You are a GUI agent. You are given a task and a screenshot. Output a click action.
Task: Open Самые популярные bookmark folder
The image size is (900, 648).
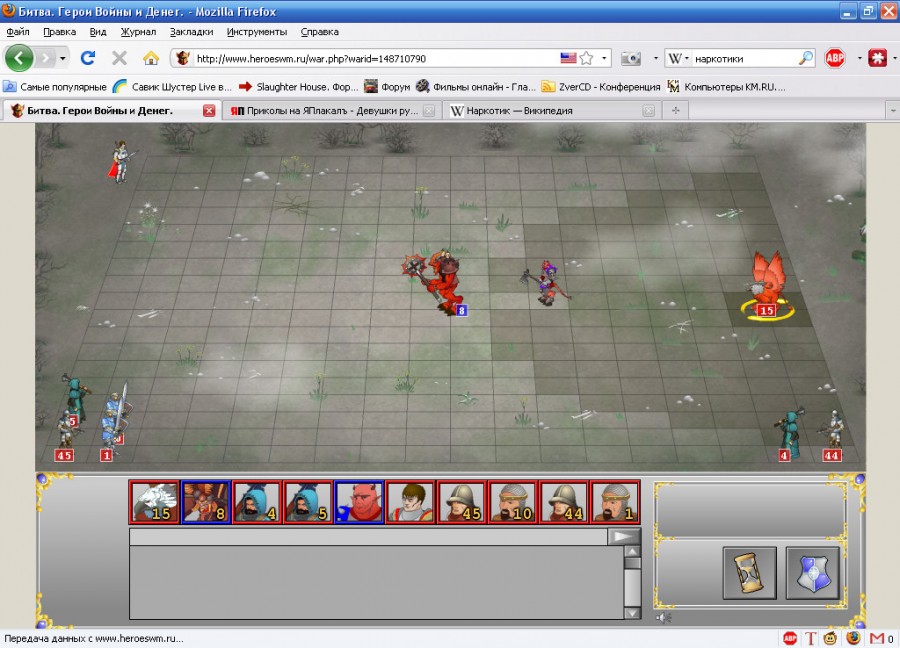55,87
